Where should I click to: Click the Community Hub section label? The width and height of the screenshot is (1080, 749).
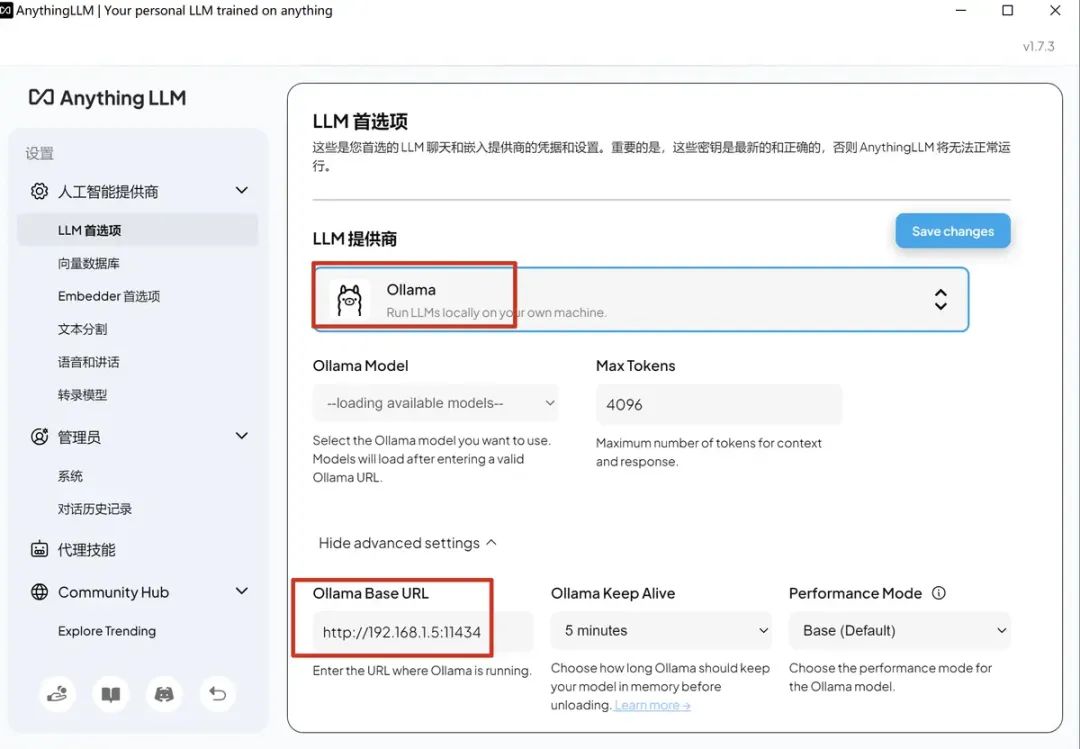pos(114,592)
